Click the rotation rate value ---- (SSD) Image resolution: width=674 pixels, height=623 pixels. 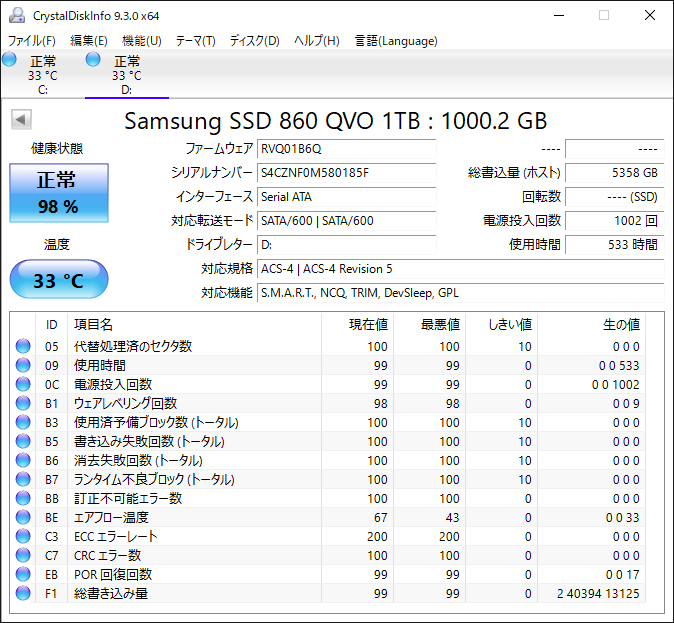tap(615, 197)
